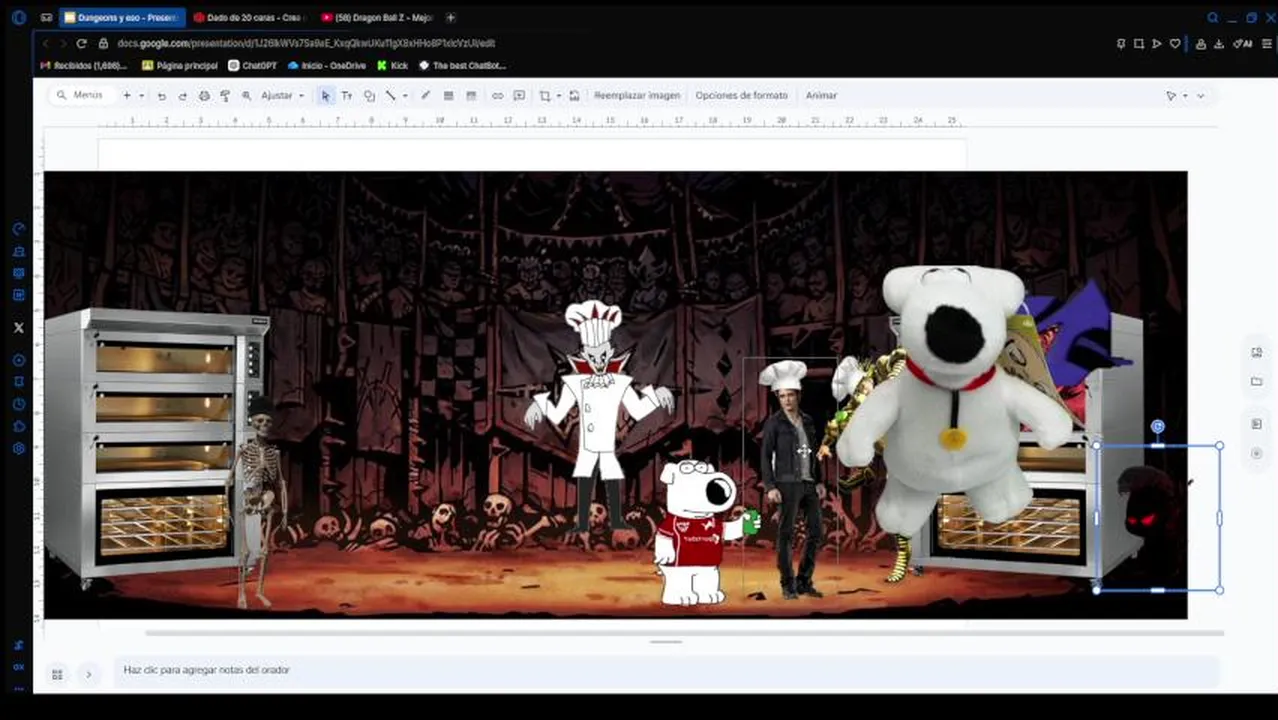Screen dimensions: 1278x720
Task: Open the sidebar settings gear
Action: [18, 449]
